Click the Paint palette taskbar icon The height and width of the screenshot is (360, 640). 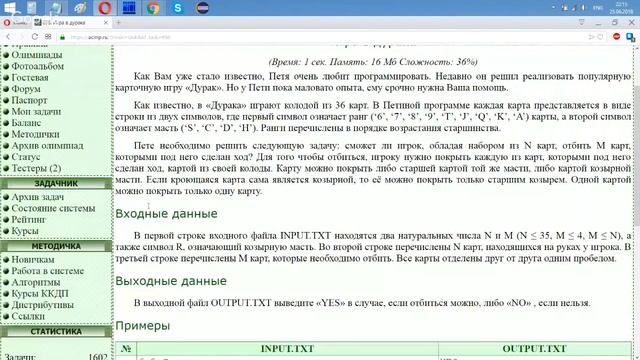coord(81,8)
